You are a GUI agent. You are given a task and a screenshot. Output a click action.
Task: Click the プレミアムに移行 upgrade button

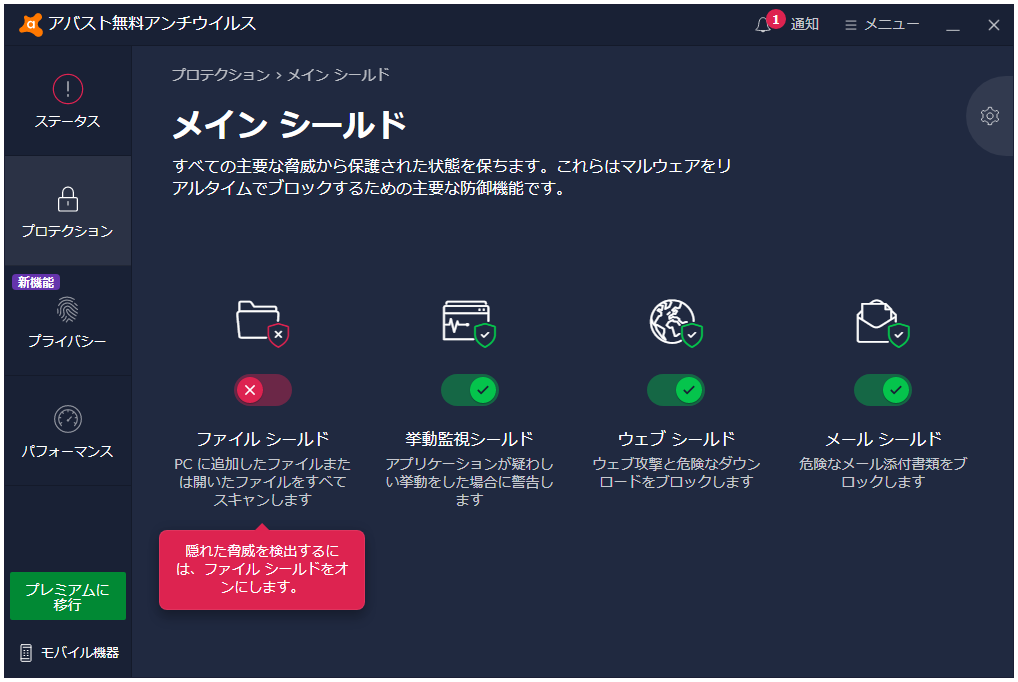(x=68, y=596)
